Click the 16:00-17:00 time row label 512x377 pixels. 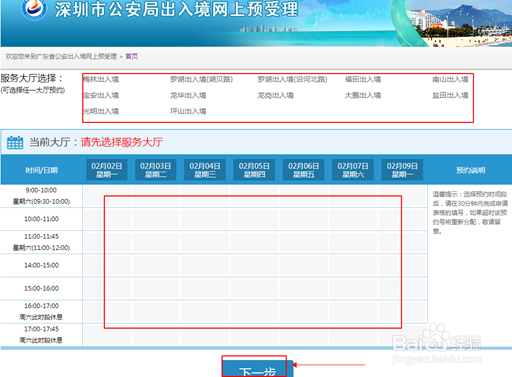41,306
